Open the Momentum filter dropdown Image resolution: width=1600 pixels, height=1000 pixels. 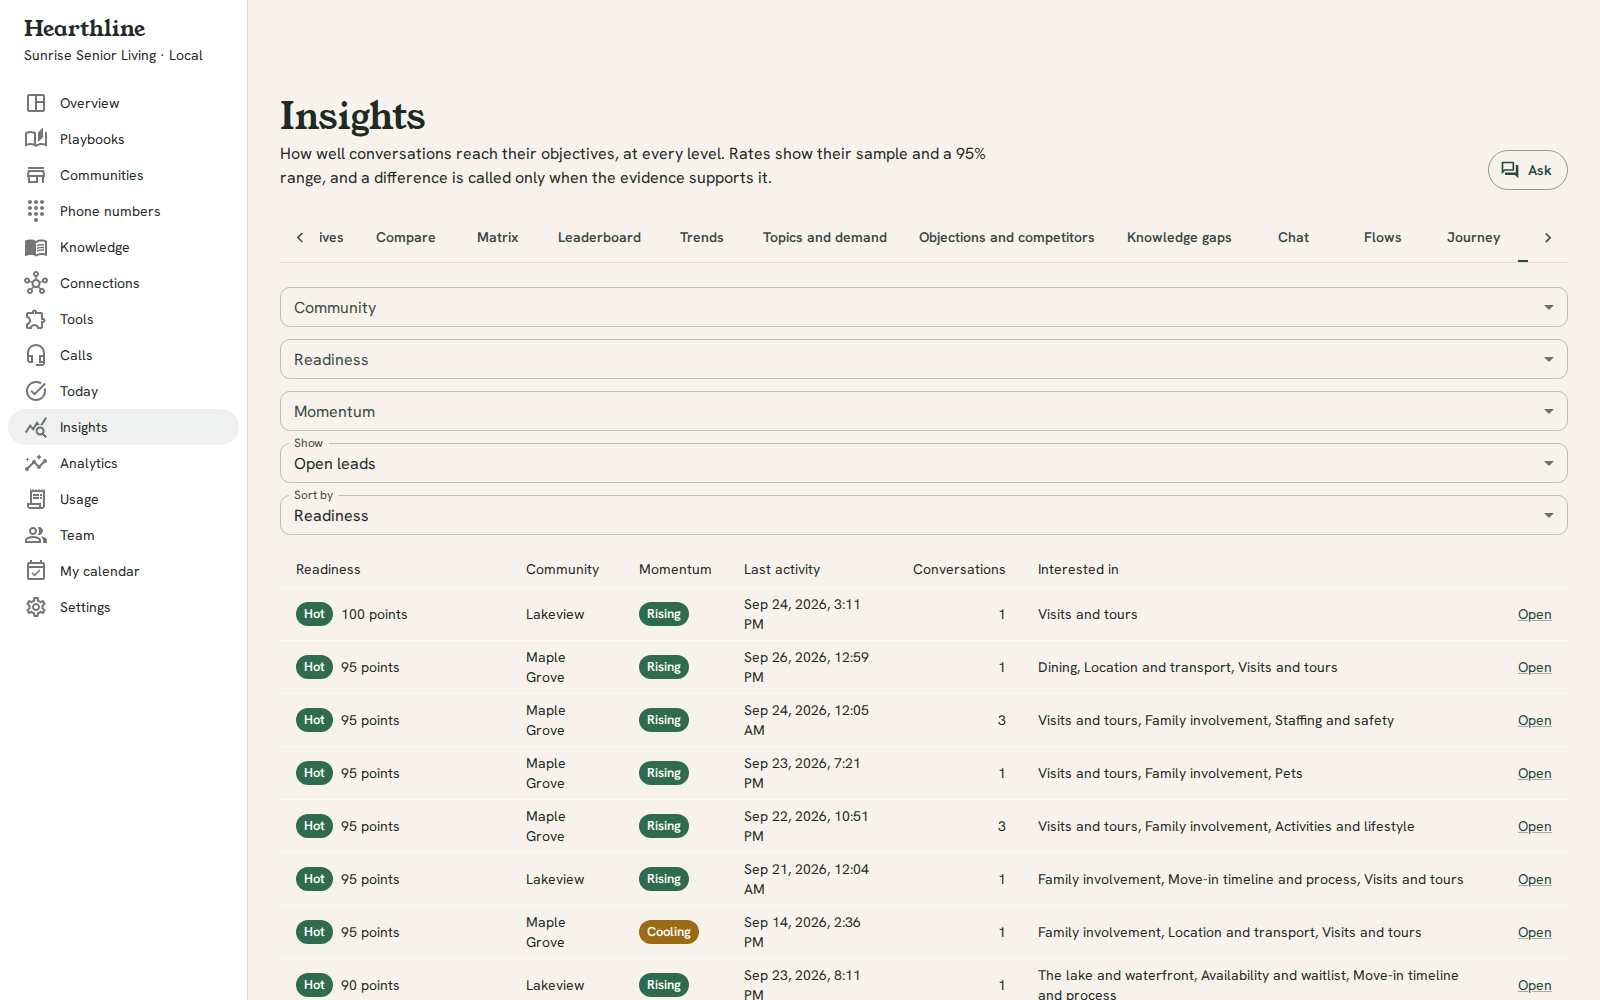point(923,411)
